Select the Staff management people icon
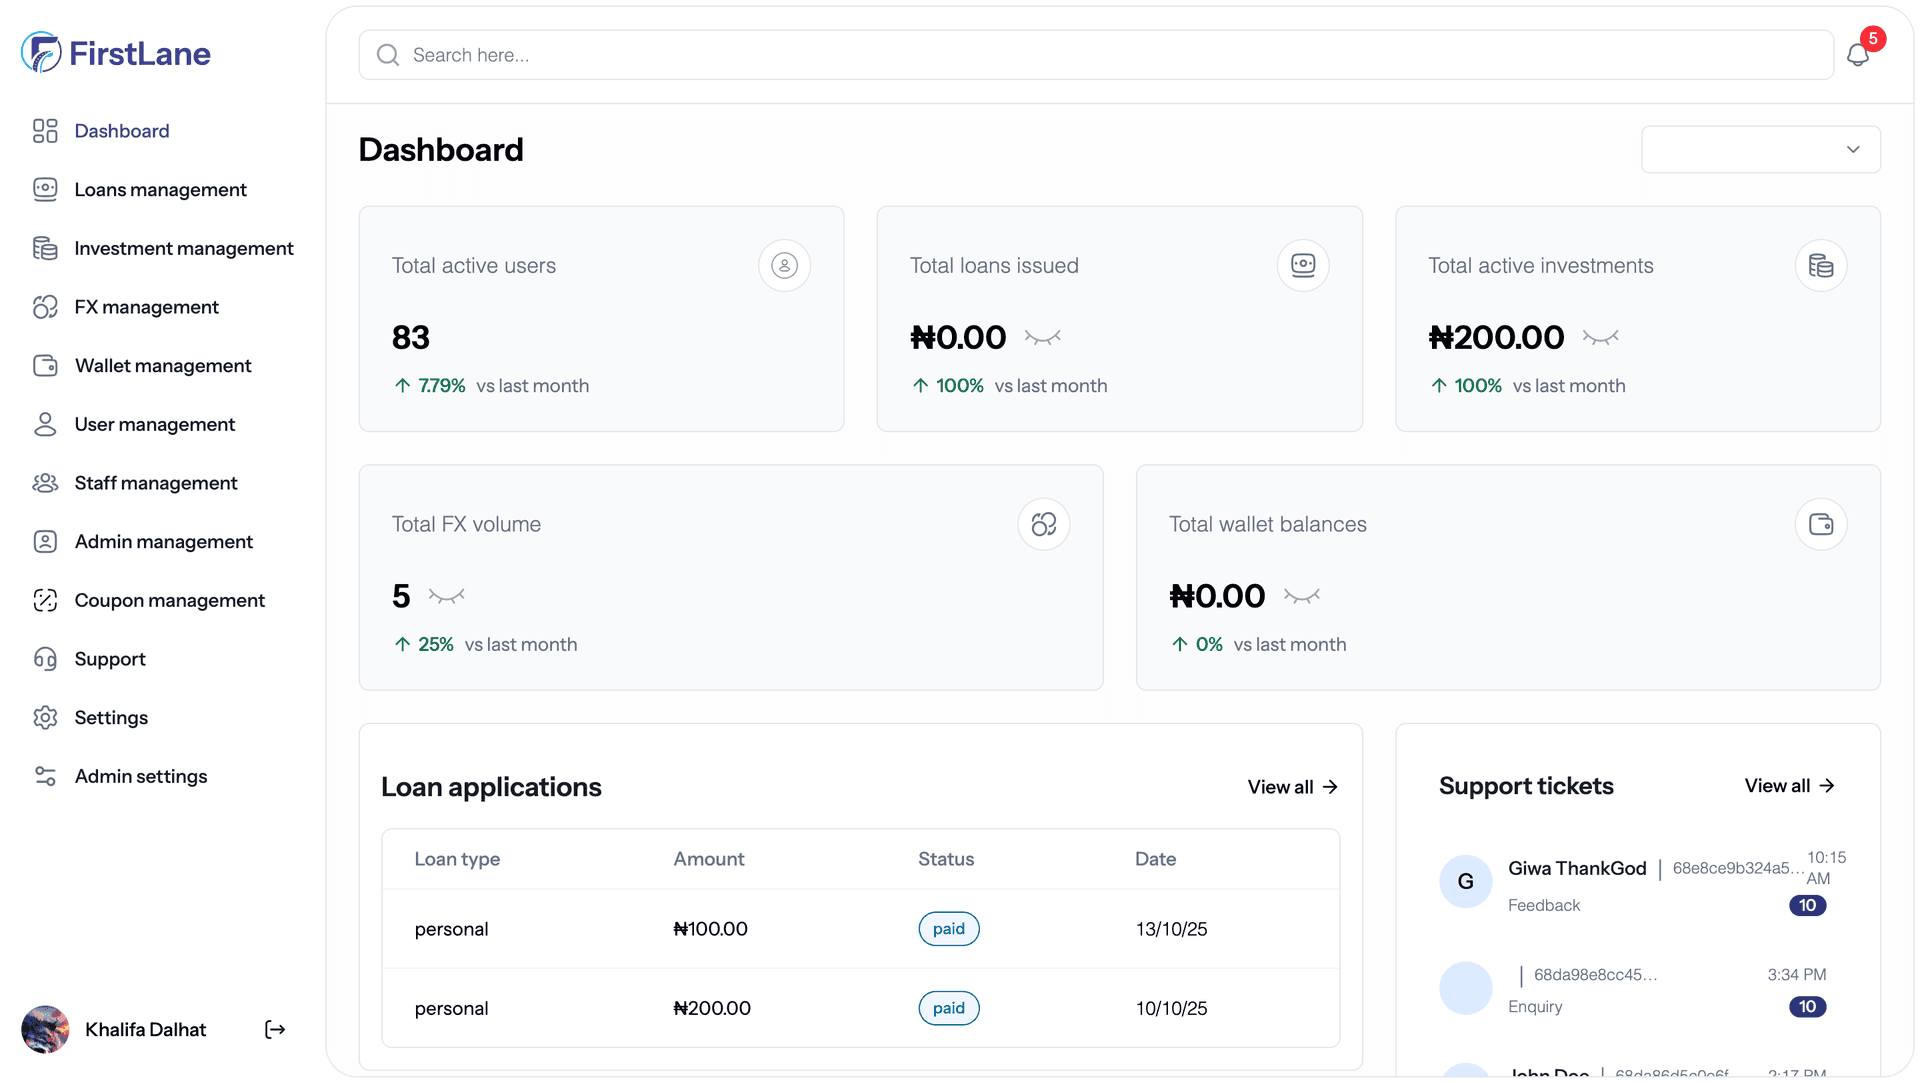The height and width of the screenshot is (1083, 1920). pos(46,482)
